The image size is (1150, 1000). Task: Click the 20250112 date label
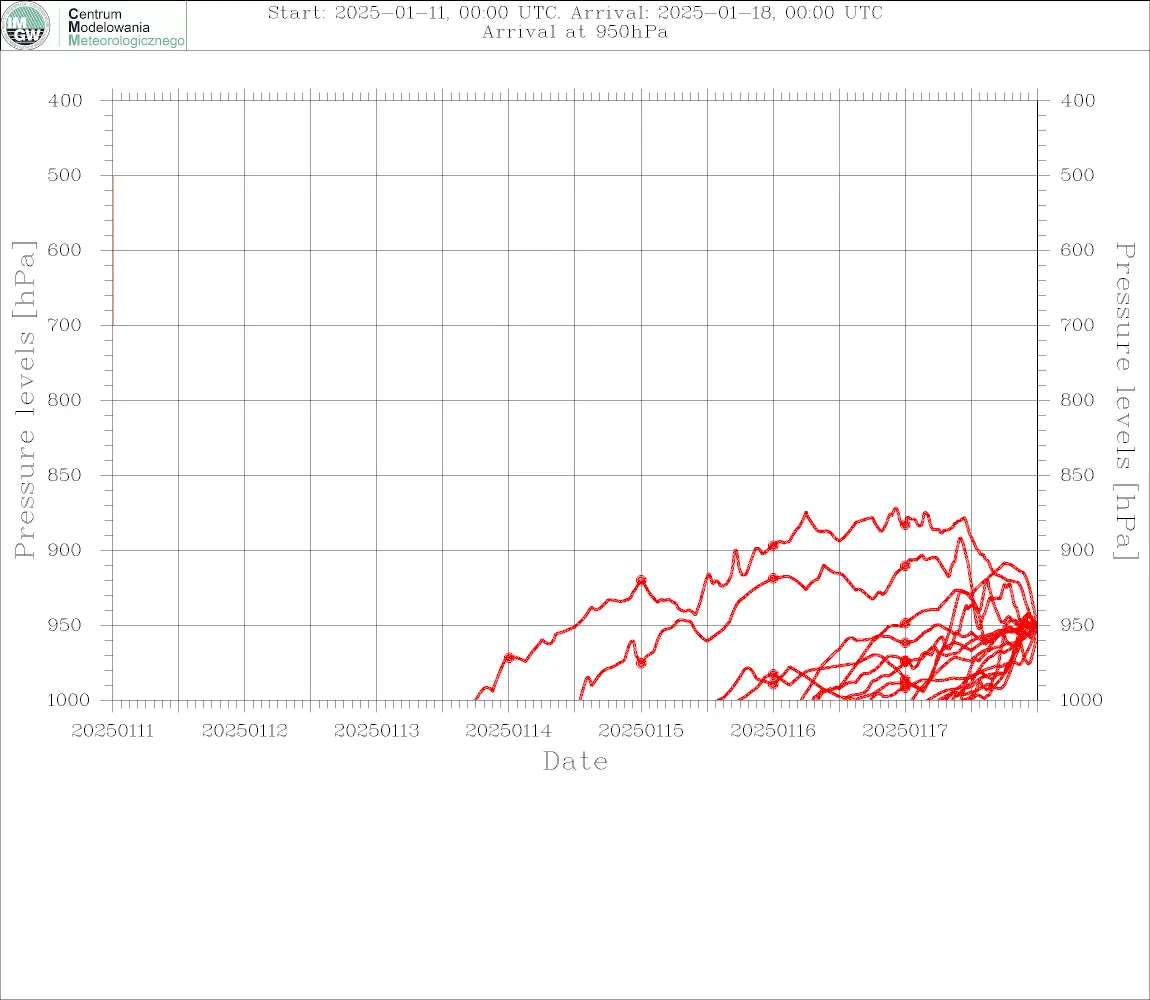[244, 731]
